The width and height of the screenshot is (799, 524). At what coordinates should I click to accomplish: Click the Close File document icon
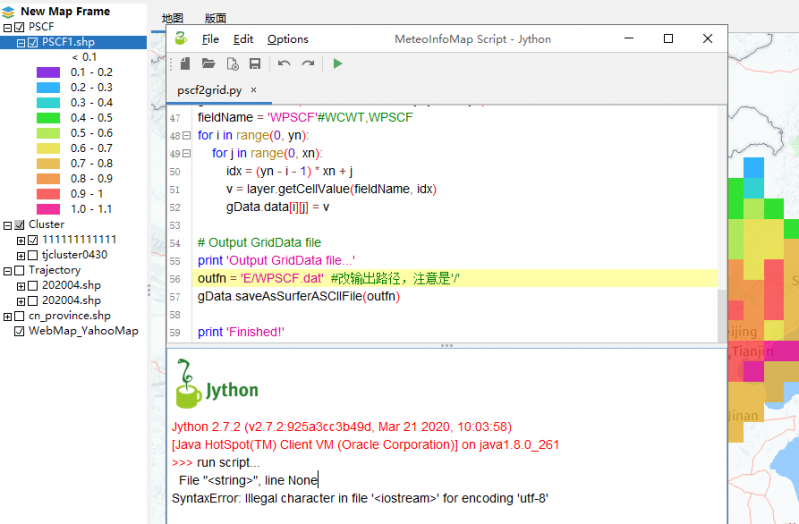tap(232, 64)
